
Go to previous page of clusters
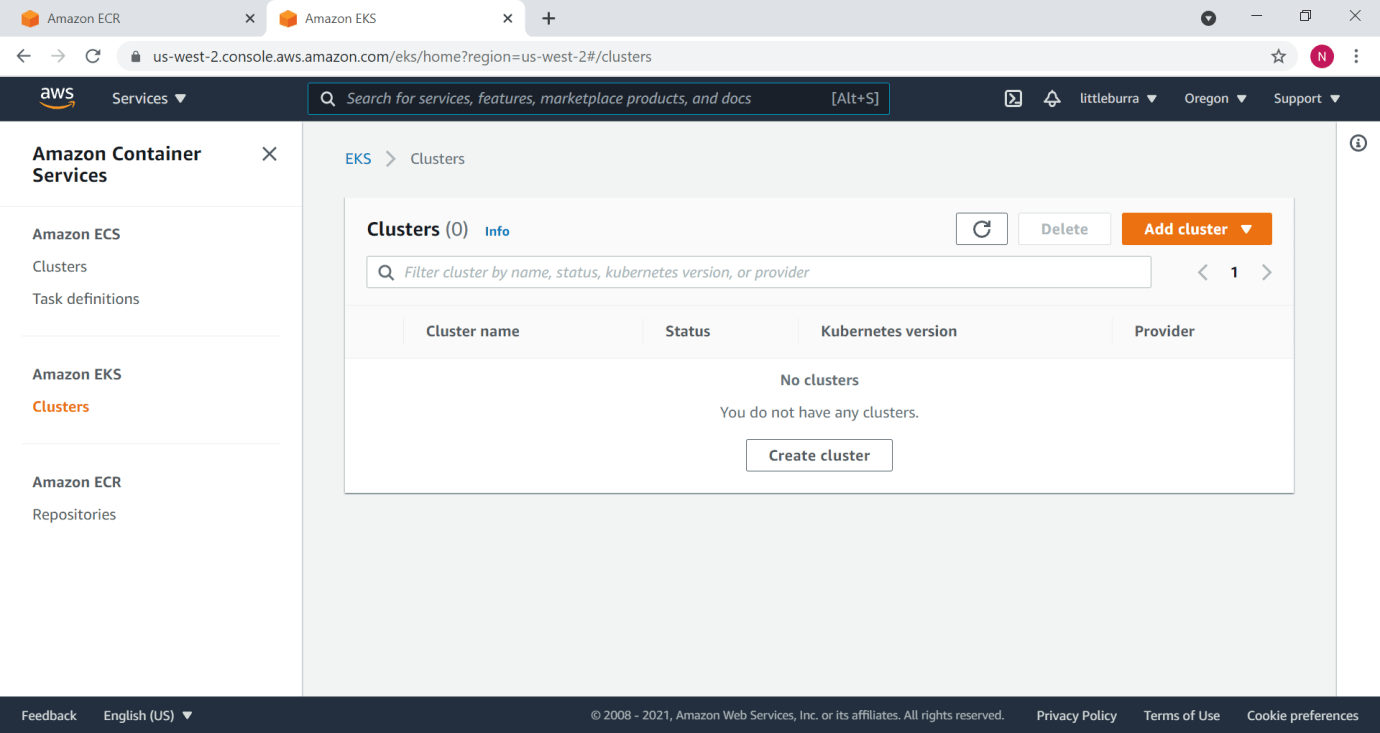tap(1203, 272)
